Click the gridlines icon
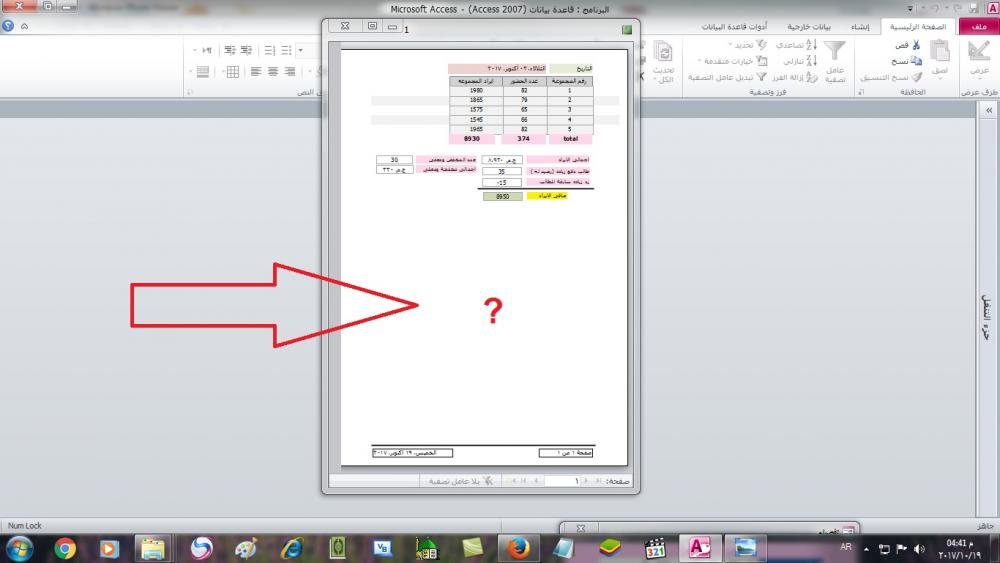Screen dimensions: 1000x563 233,71
